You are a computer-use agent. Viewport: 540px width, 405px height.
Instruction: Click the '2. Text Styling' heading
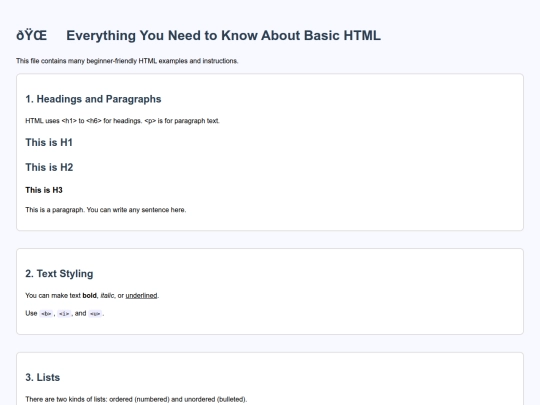coord(59,274)
